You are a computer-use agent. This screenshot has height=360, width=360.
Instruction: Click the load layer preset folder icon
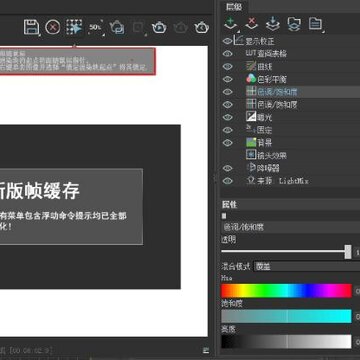click(x=294, y=24)
